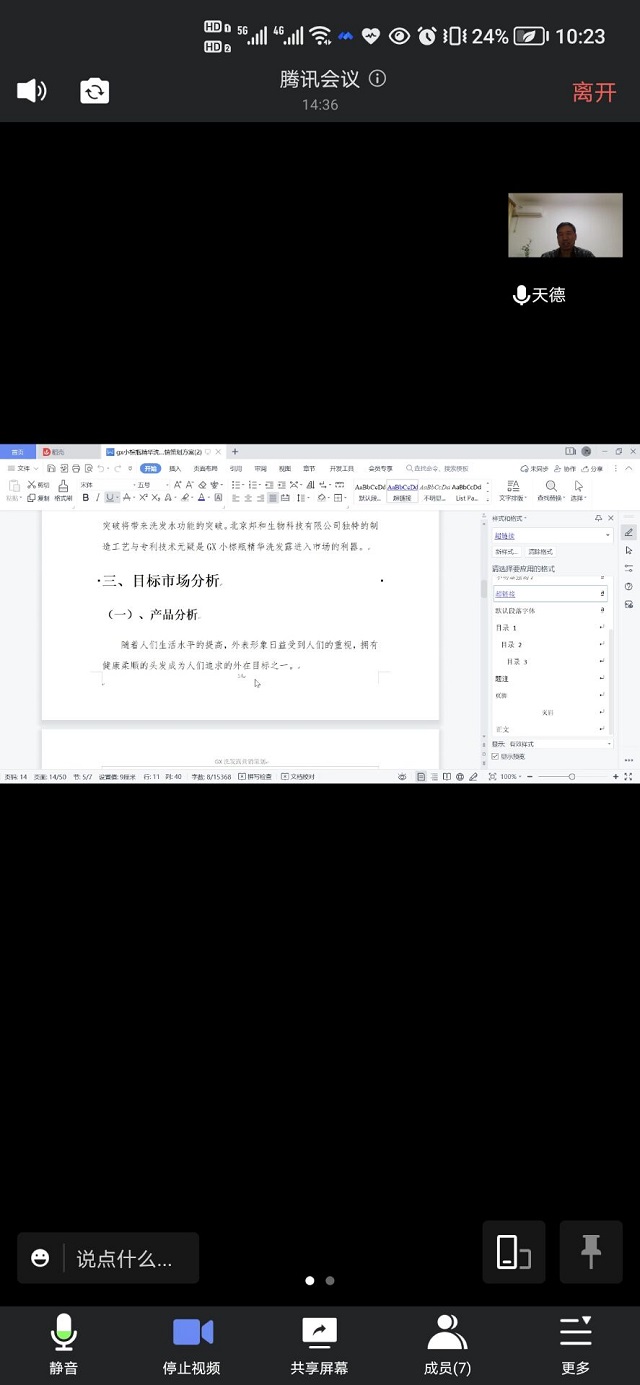The height and width of the screenshot is (1385, 640).
Task: Click the 查找替换 find replace icon
Action: click(551, 491)
